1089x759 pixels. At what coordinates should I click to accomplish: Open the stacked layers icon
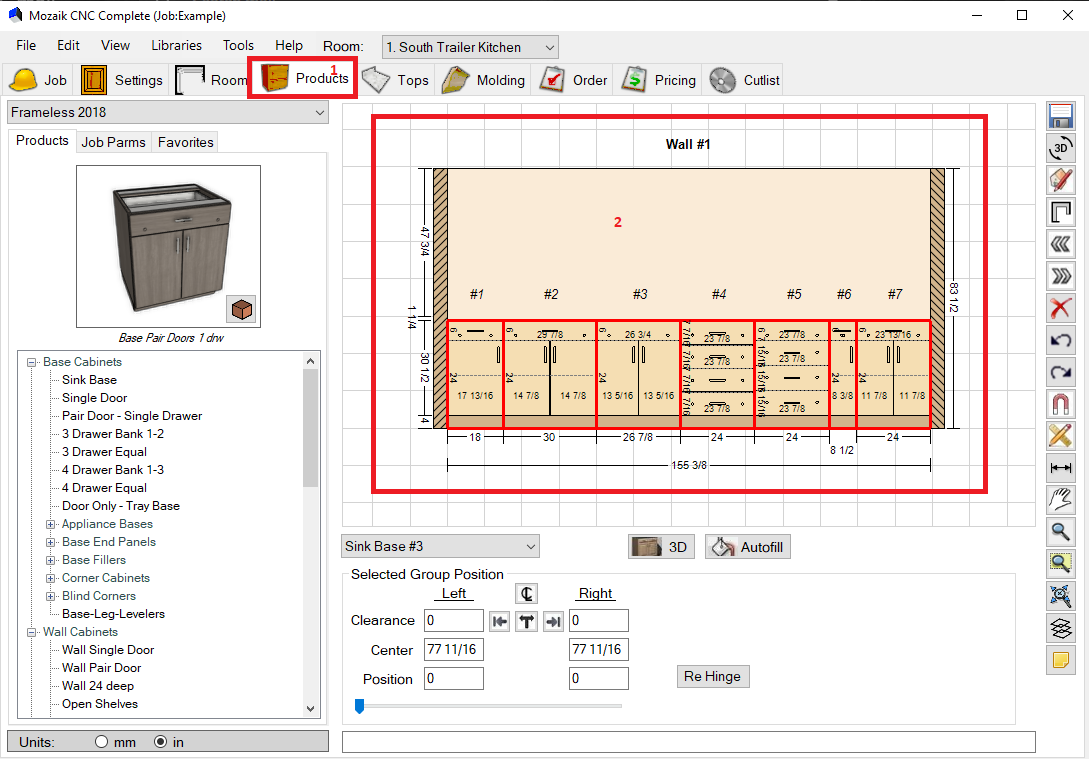tap(1061, 628)
